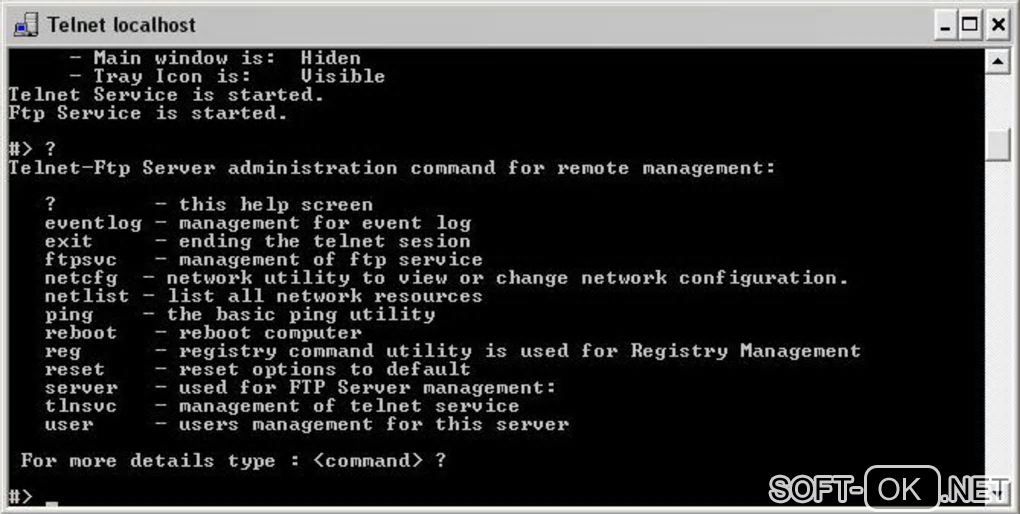The width and height of the screenshot is (1020, 514).
Task: Click the exit command in help list
Action: tap(68, 241)
